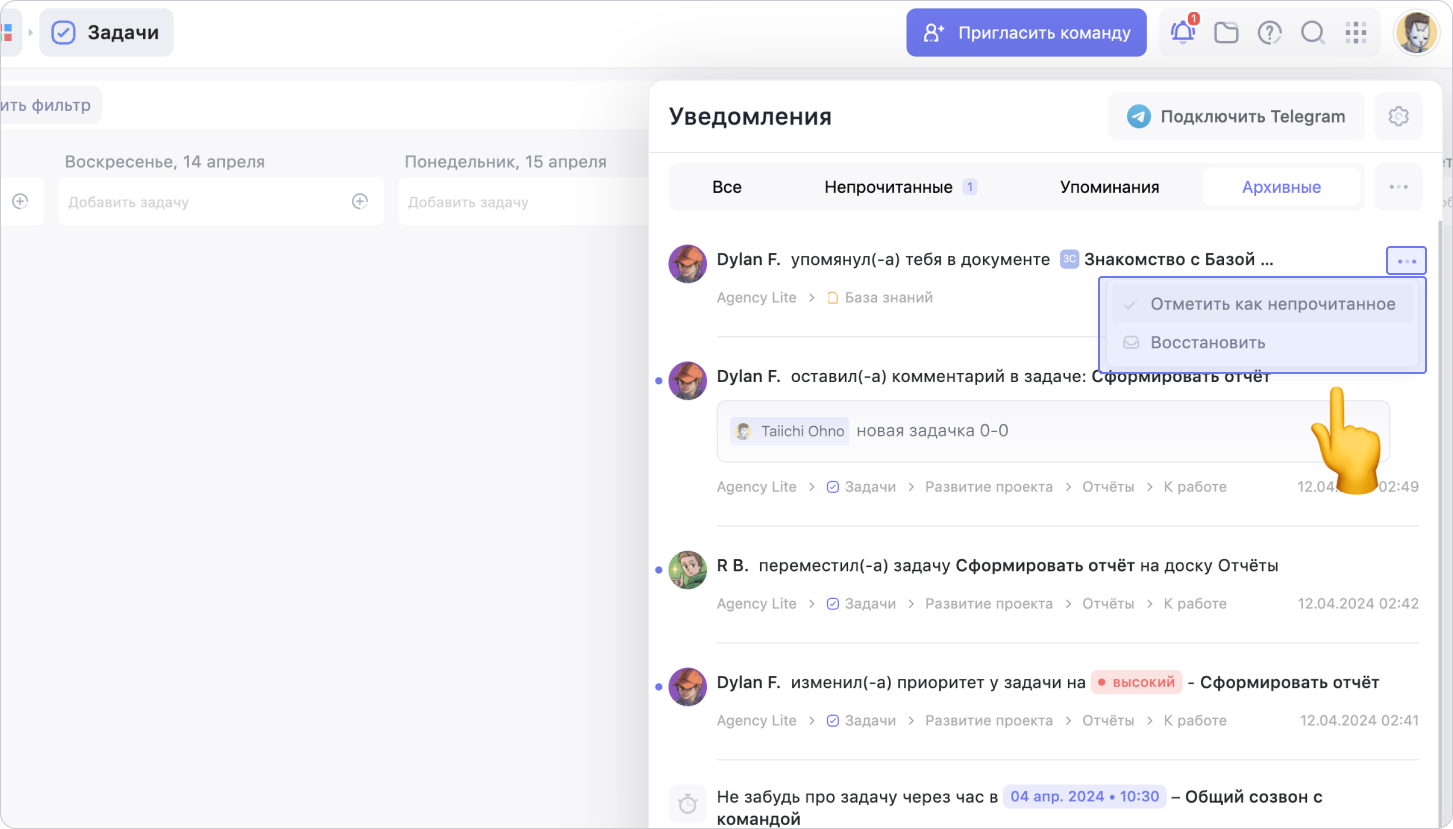Open the apps grid icon
This screenshot has width=1453, height=829.
1356,33
